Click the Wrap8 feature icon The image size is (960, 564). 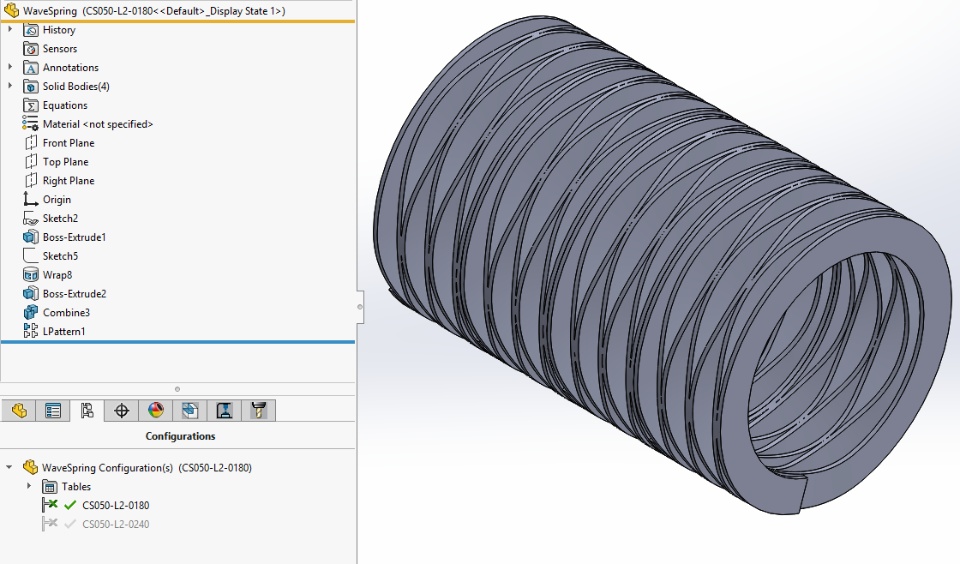31,275
